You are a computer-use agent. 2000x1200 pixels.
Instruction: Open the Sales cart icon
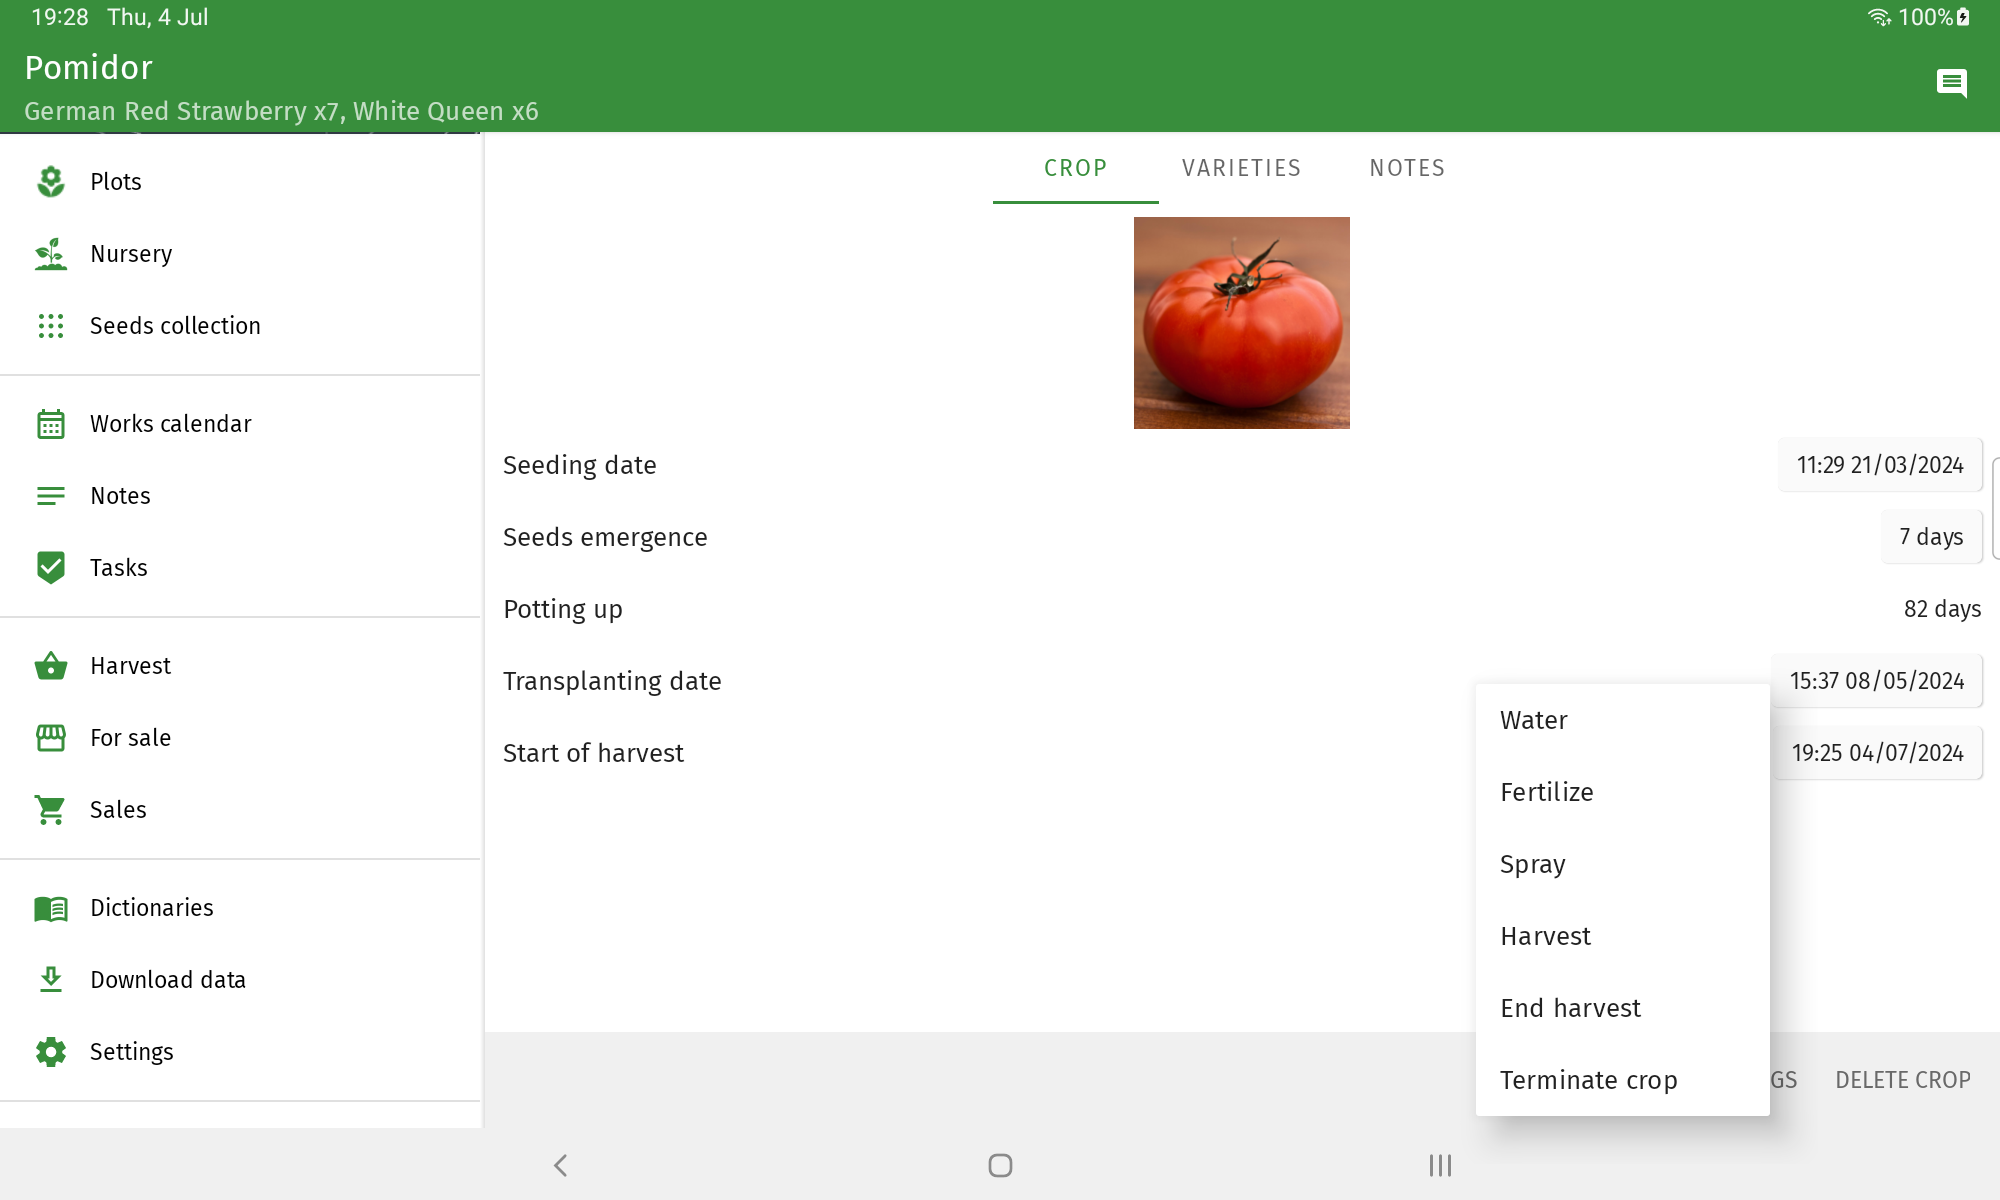point(50,810)
